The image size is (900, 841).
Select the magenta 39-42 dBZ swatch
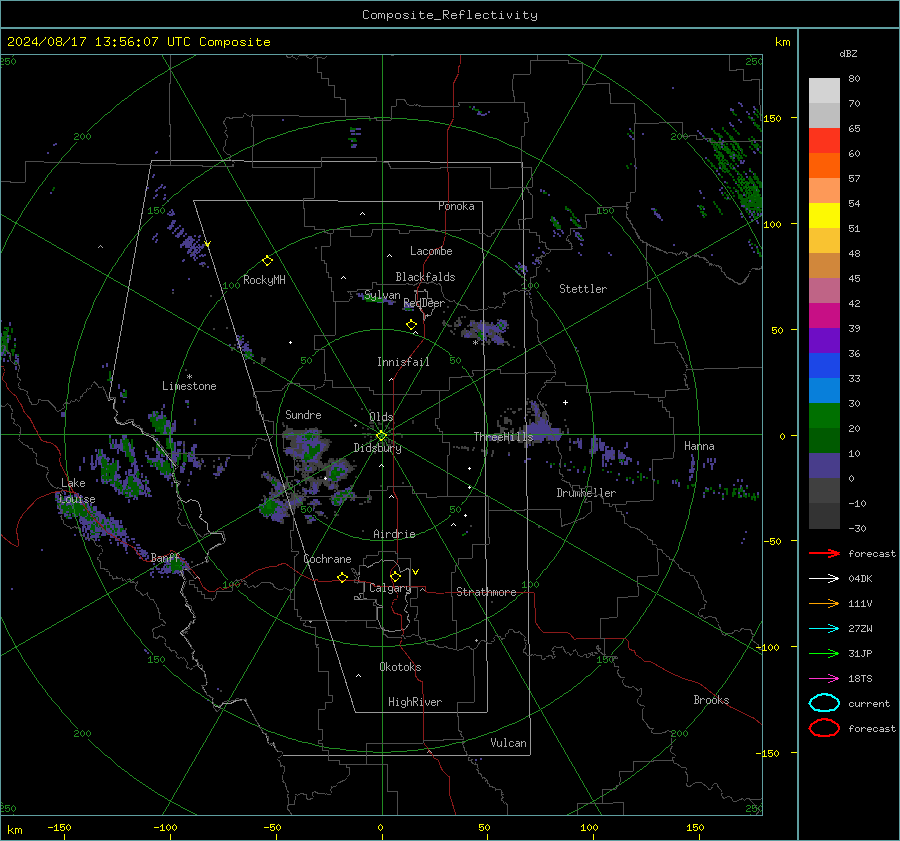tap(824, 316)
